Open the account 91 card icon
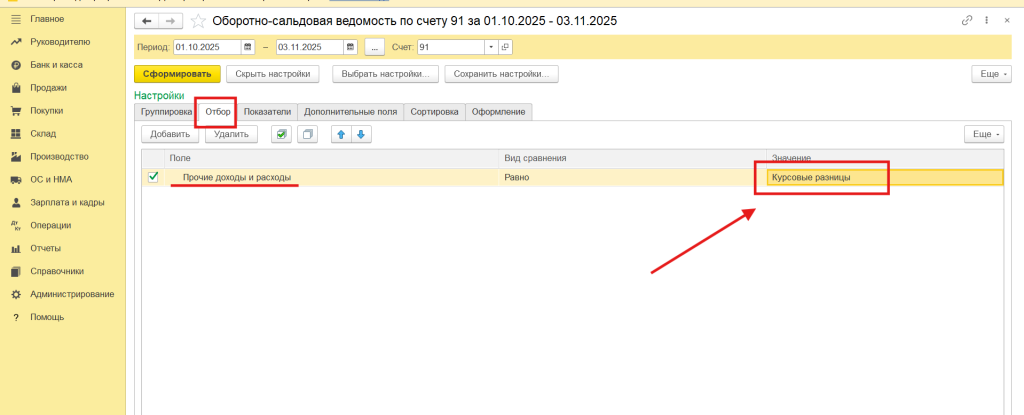The width and height of the screenshot is (1024, 415). [x=505, y=47]
